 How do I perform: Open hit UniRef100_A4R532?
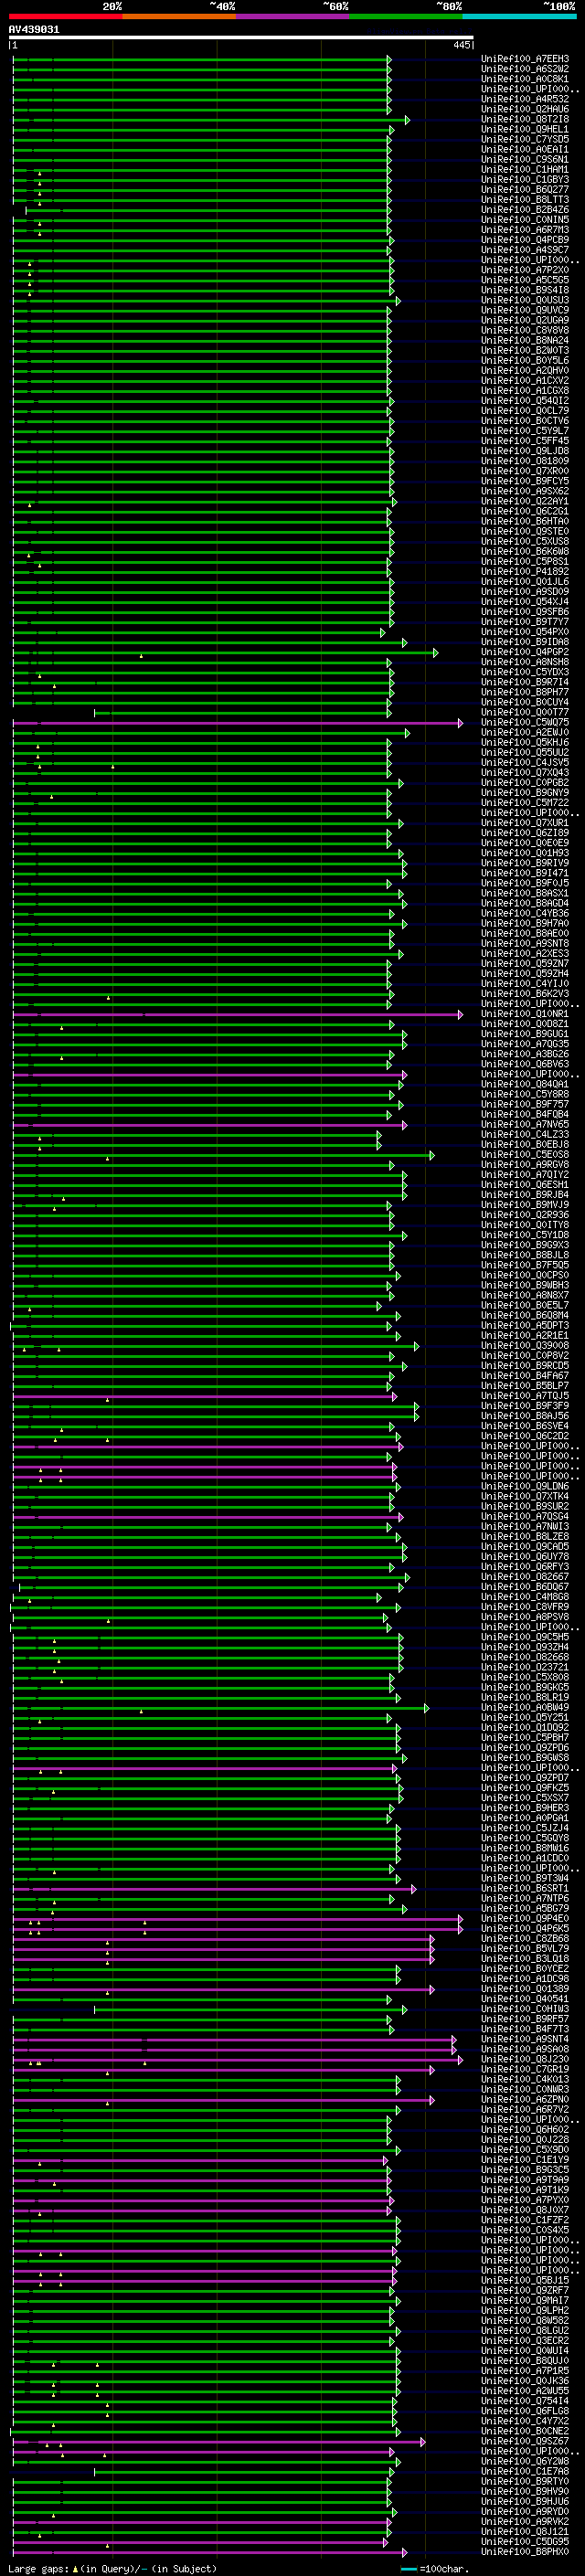click(x=525, y=99)
